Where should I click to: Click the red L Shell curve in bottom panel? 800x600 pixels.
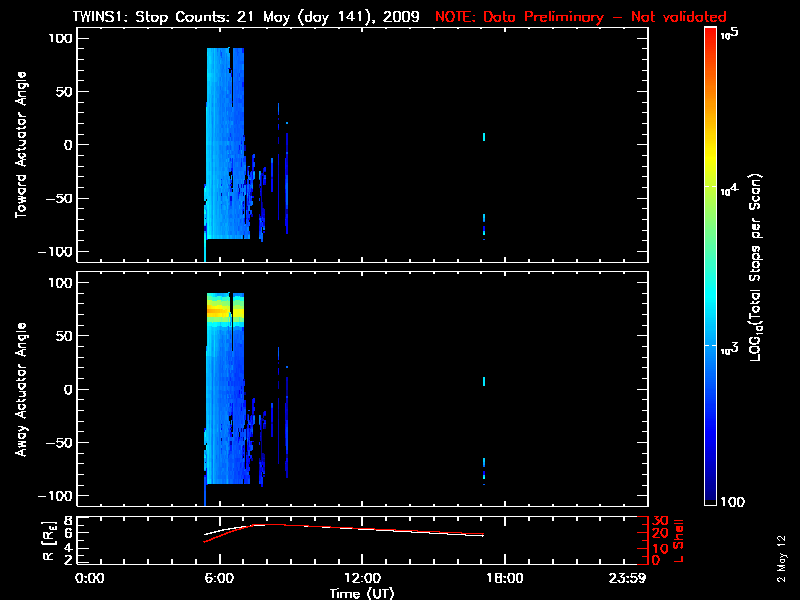400,528
